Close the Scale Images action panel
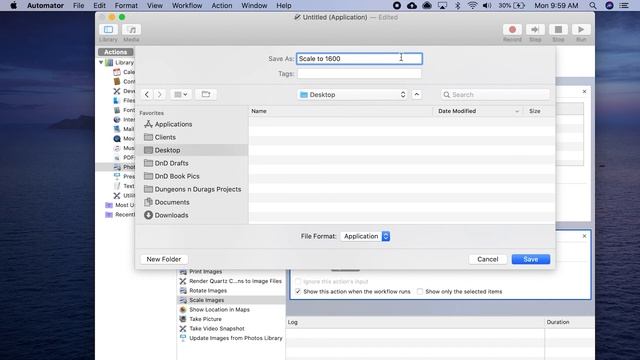 click(584, 236)
